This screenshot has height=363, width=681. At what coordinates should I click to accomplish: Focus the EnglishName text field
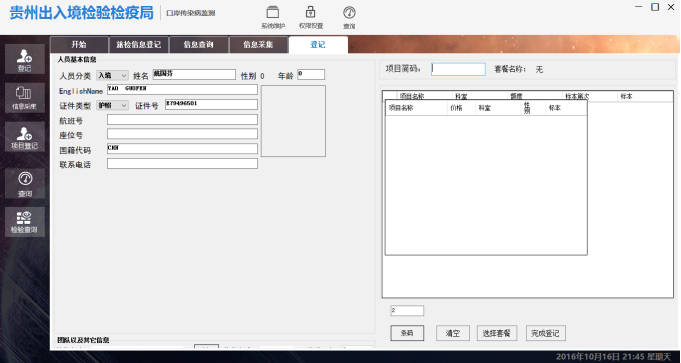point(182,89)
